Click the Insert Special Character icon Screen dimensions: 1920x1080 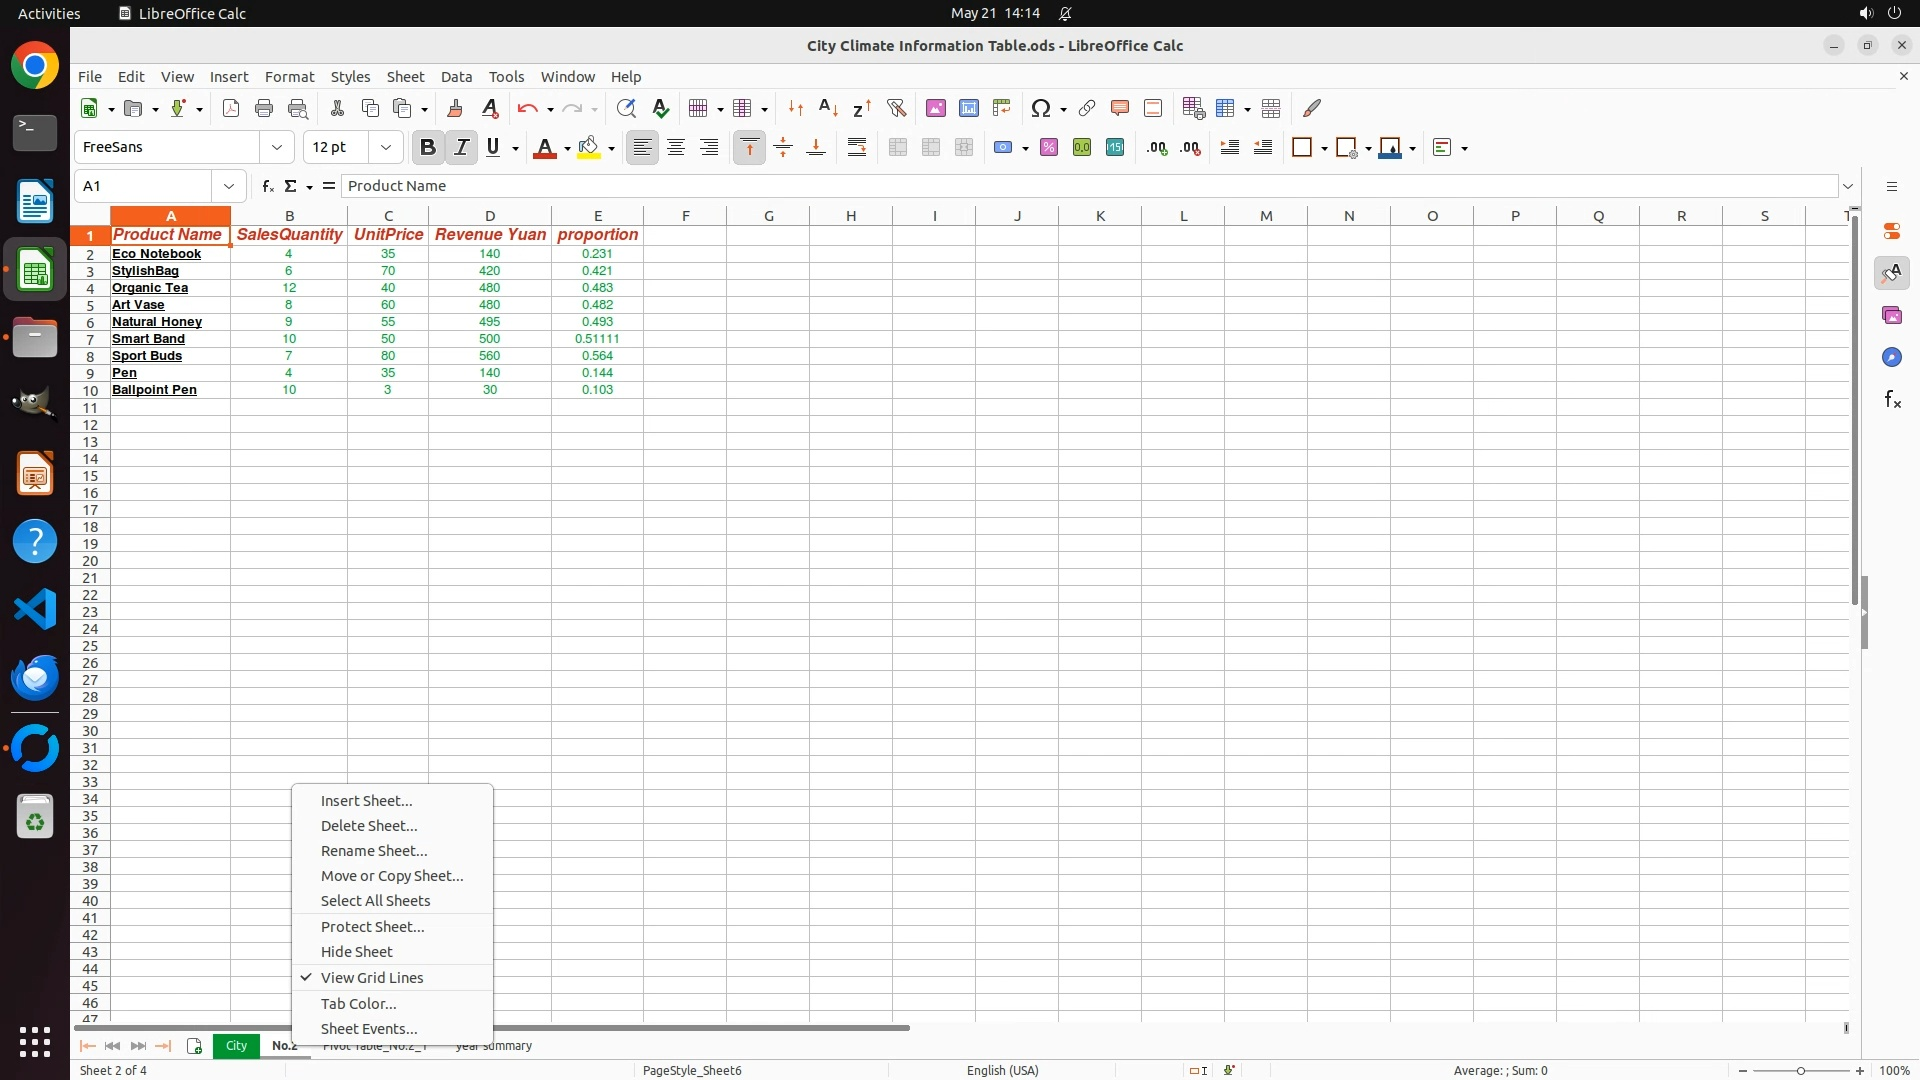(1040, 108)
